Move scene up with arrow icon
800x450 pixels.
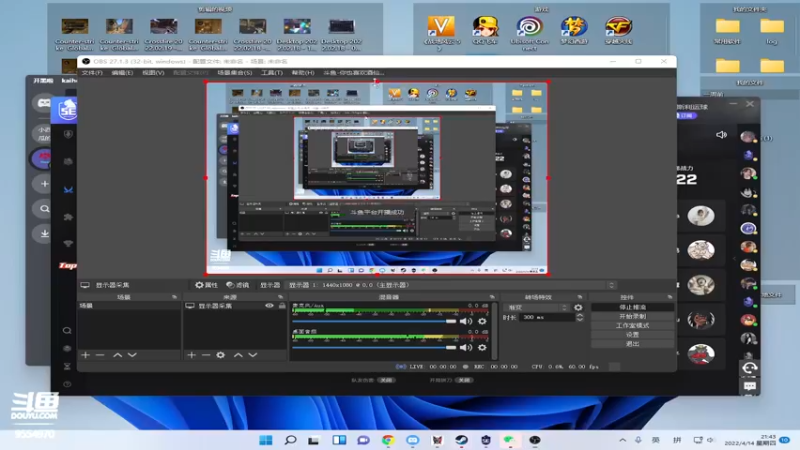(117, 355)
